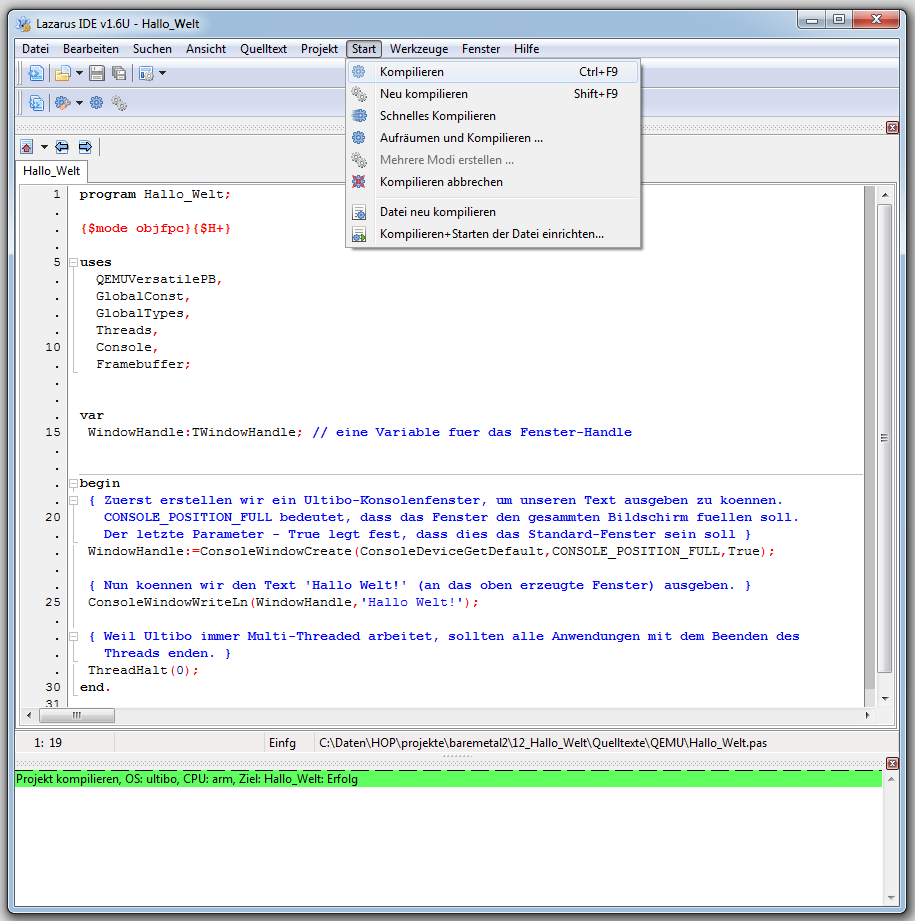Jump back with the left arrow icon

click(62, 147)
